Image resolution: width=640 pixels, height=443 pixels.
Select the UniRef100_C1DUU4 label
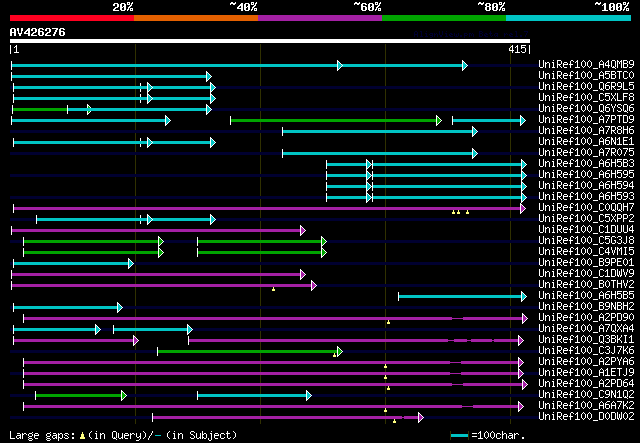tap(586, 230)
